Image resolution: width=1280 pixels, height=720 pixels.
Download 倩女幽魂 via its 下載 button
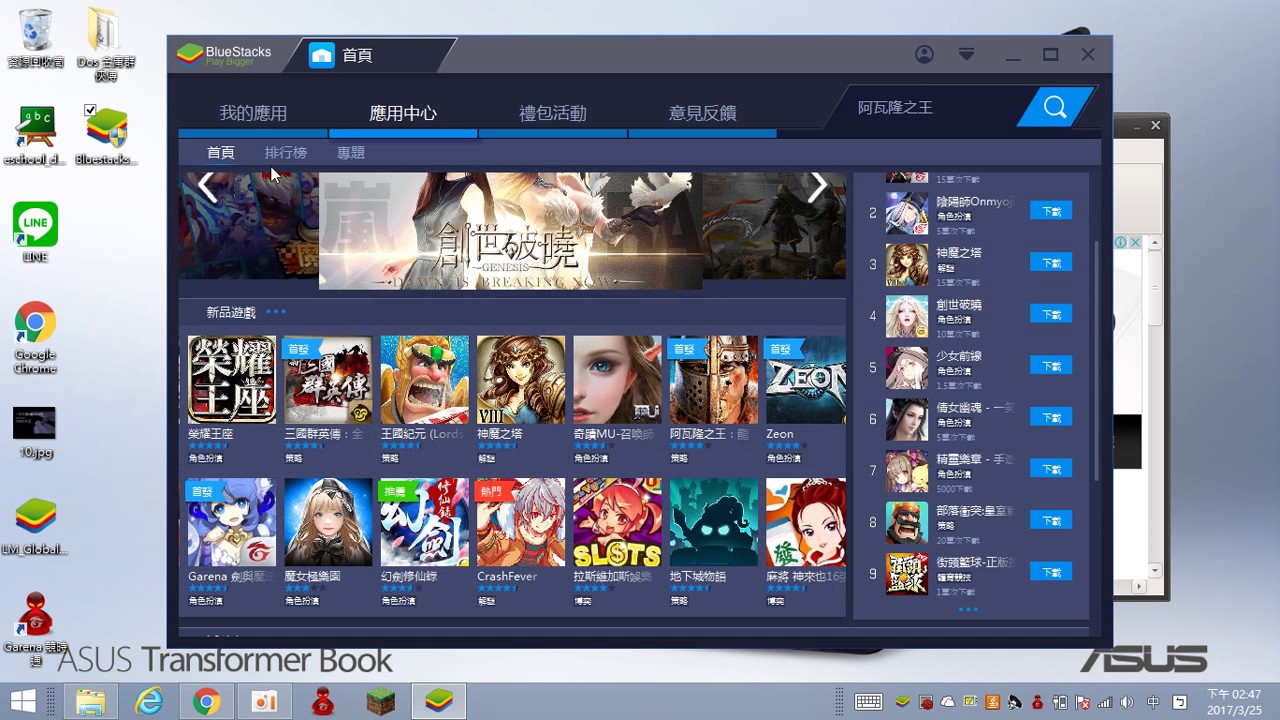(x=1051, y=418)
